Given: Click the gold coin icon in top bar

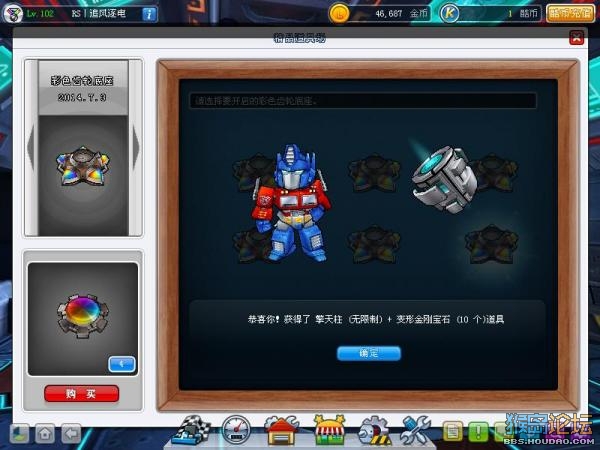Looking at the screenshot, I should (x=339, y=14).
